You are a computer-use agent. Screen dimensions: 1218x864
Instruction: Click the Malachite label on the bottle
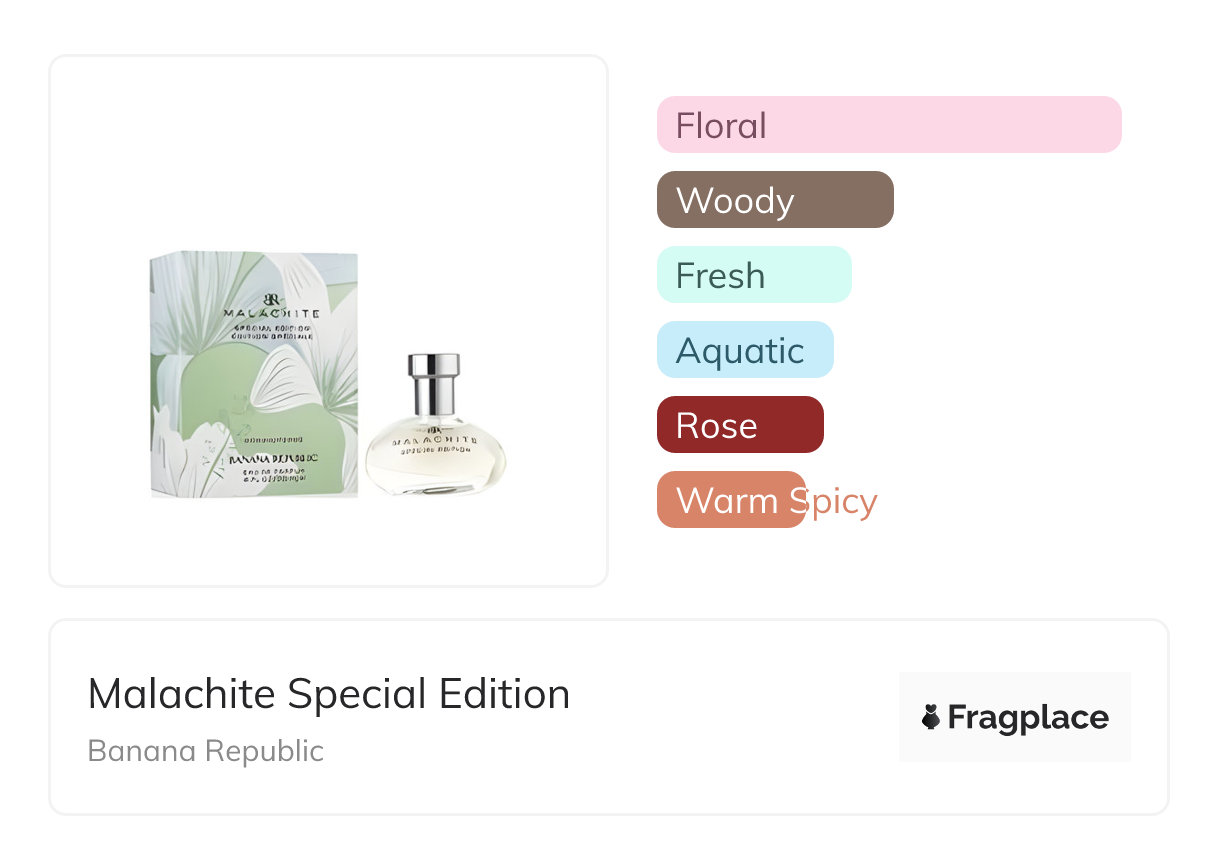(434, 439)
